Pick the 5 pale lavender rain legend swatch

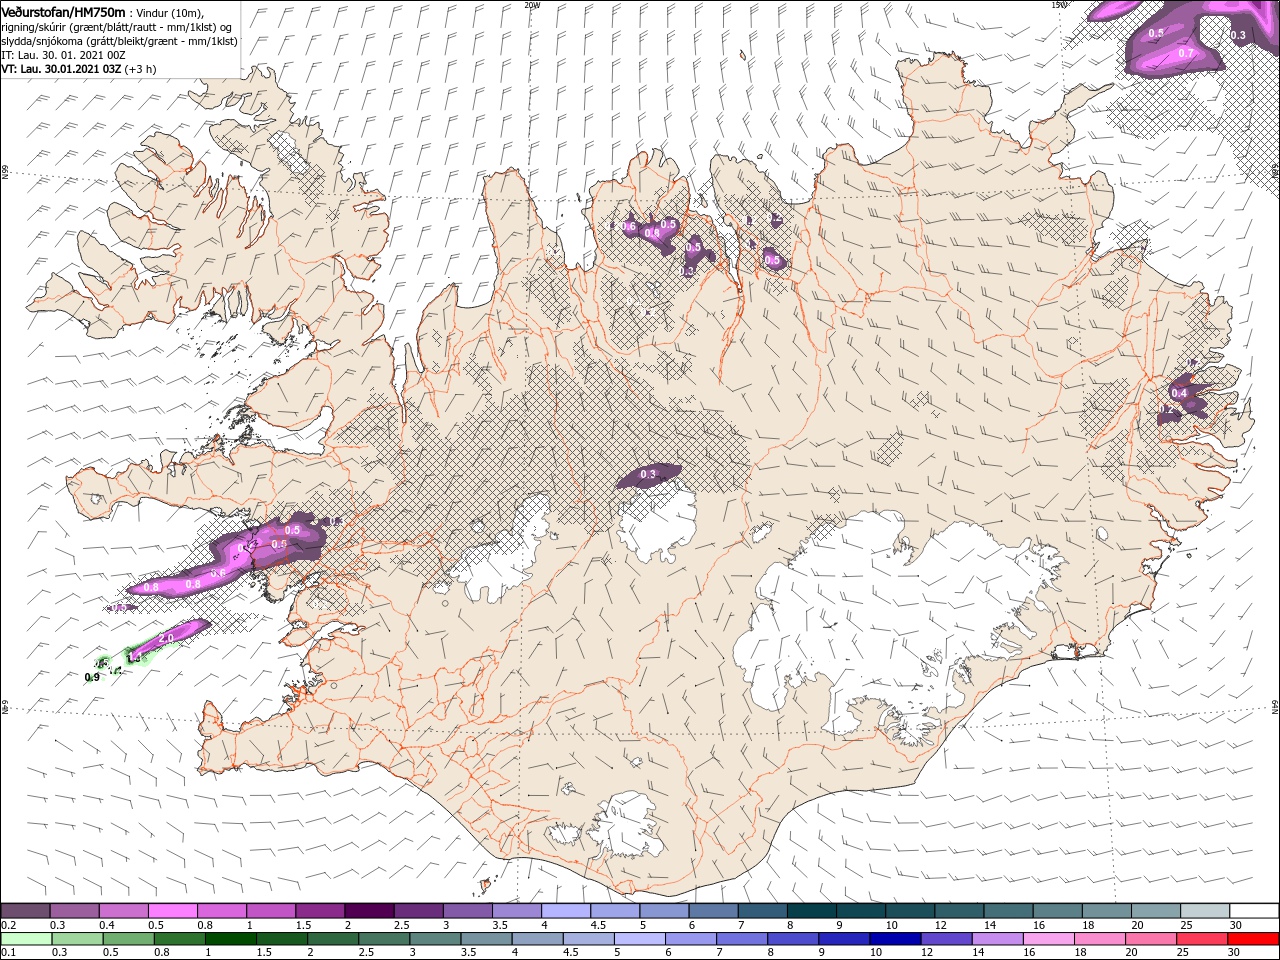[639, 939]
